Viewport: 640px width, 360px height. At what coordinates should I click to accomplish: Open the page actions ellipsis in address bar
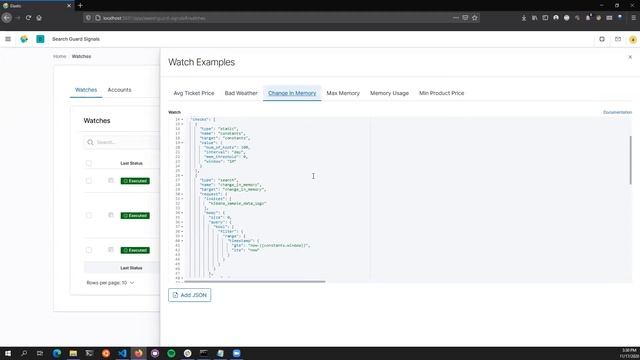pyautogui.click(x=456, y=18)
